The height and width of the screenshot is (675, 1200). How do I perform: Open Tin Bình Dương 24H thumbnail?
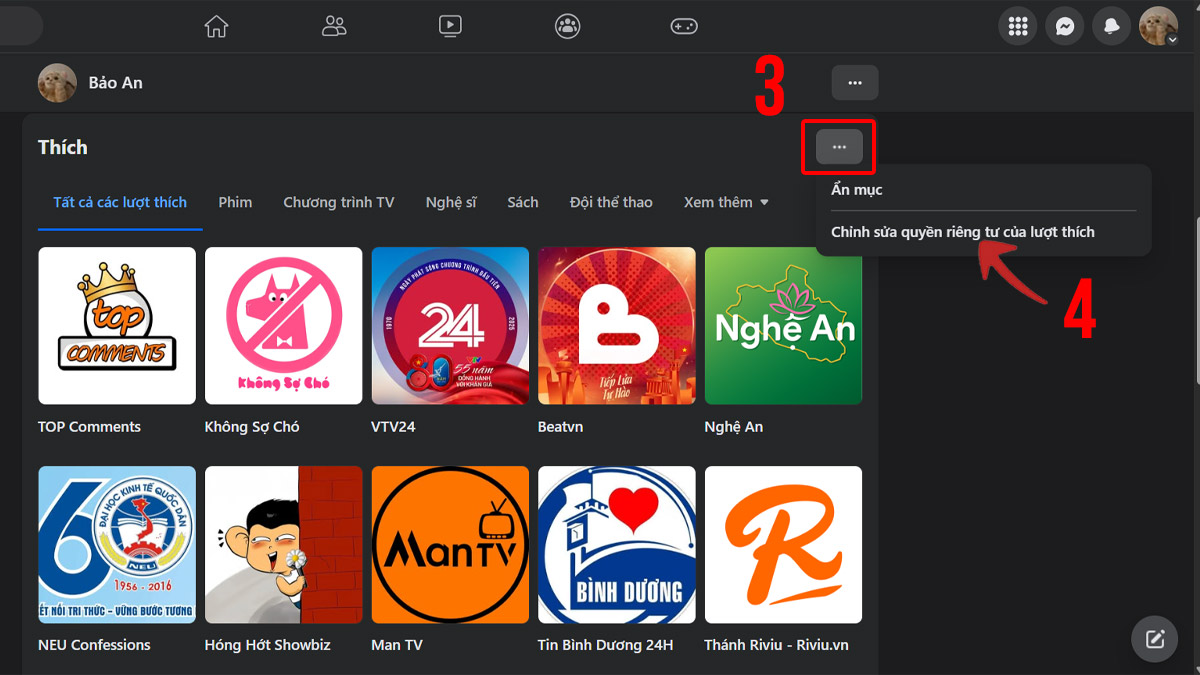click(x=617, y=545)
